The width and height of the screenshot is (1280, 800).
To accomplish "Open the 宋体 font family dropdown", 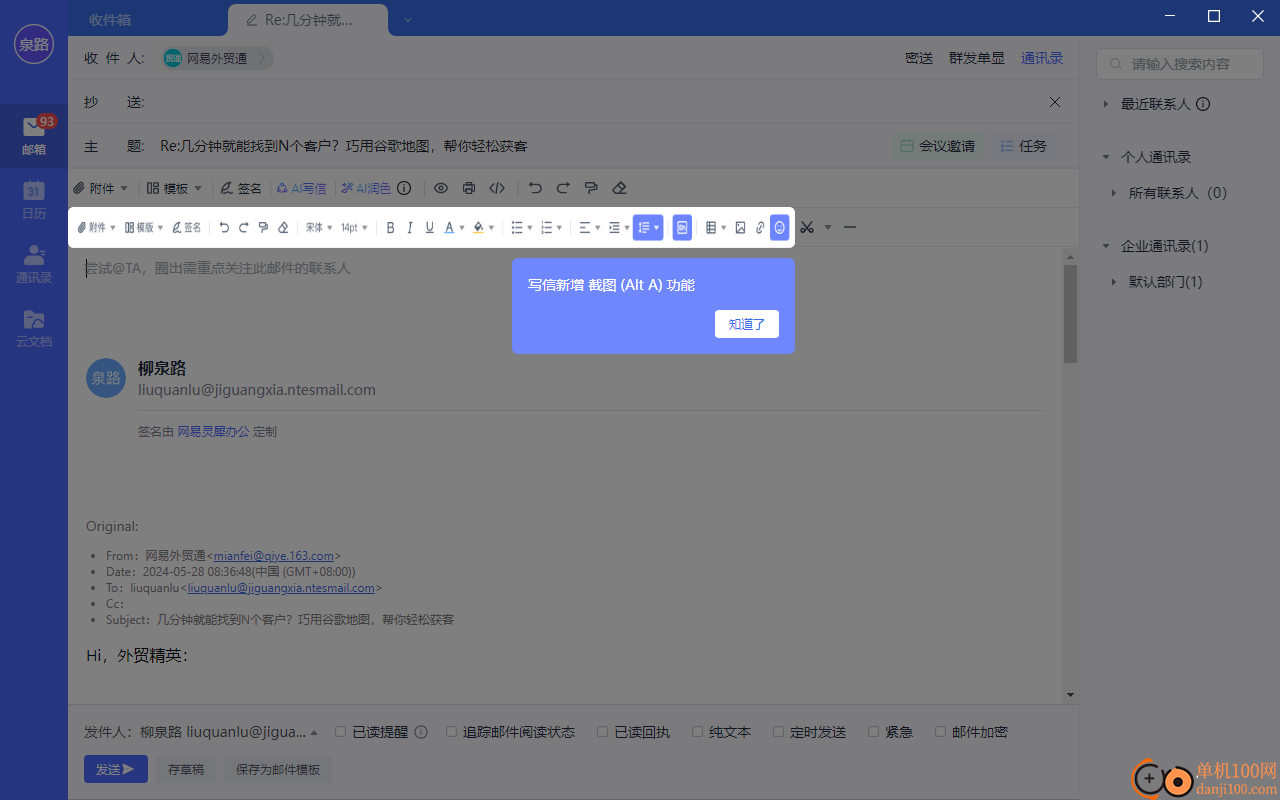I will point(319,228).
